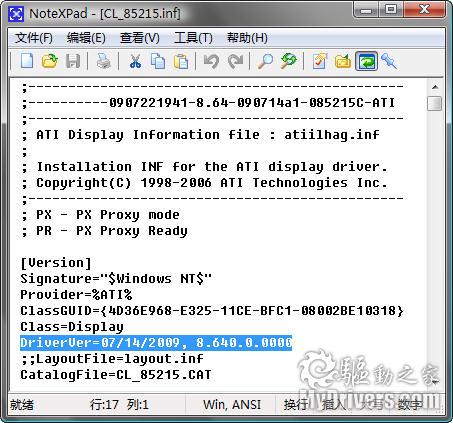Image resolution: width=453 pixels, height=423 pixels.
Task: Click the Save floppy disk icon
Action: (x=73, y=61)
